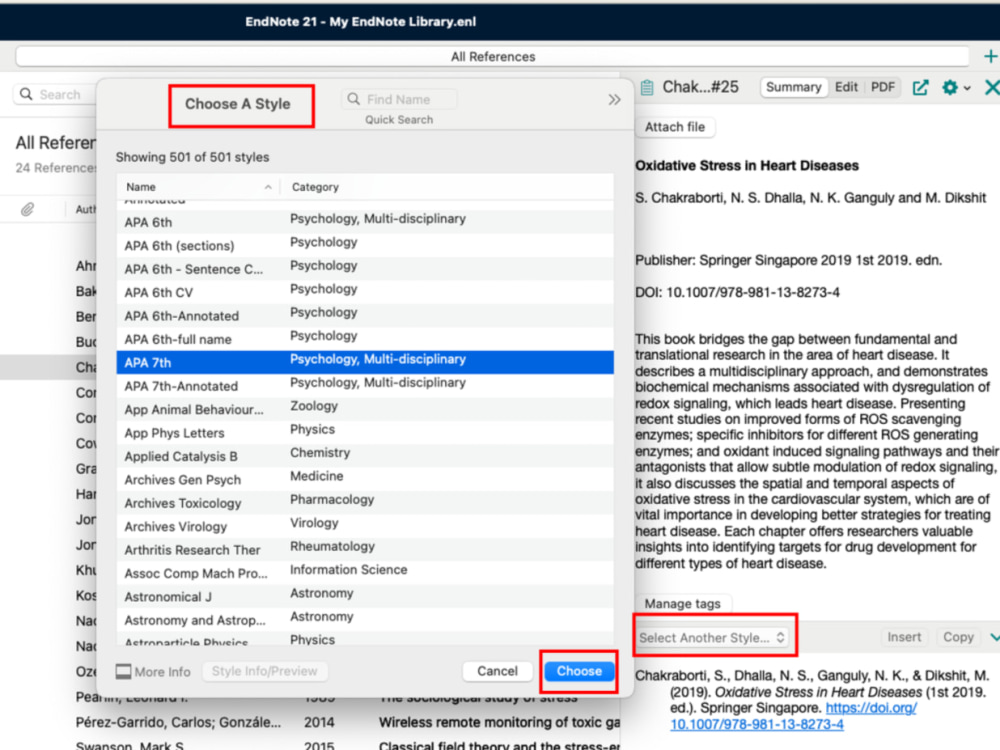Open the gear menu dropdown arrow

click(x=967, y=88)
